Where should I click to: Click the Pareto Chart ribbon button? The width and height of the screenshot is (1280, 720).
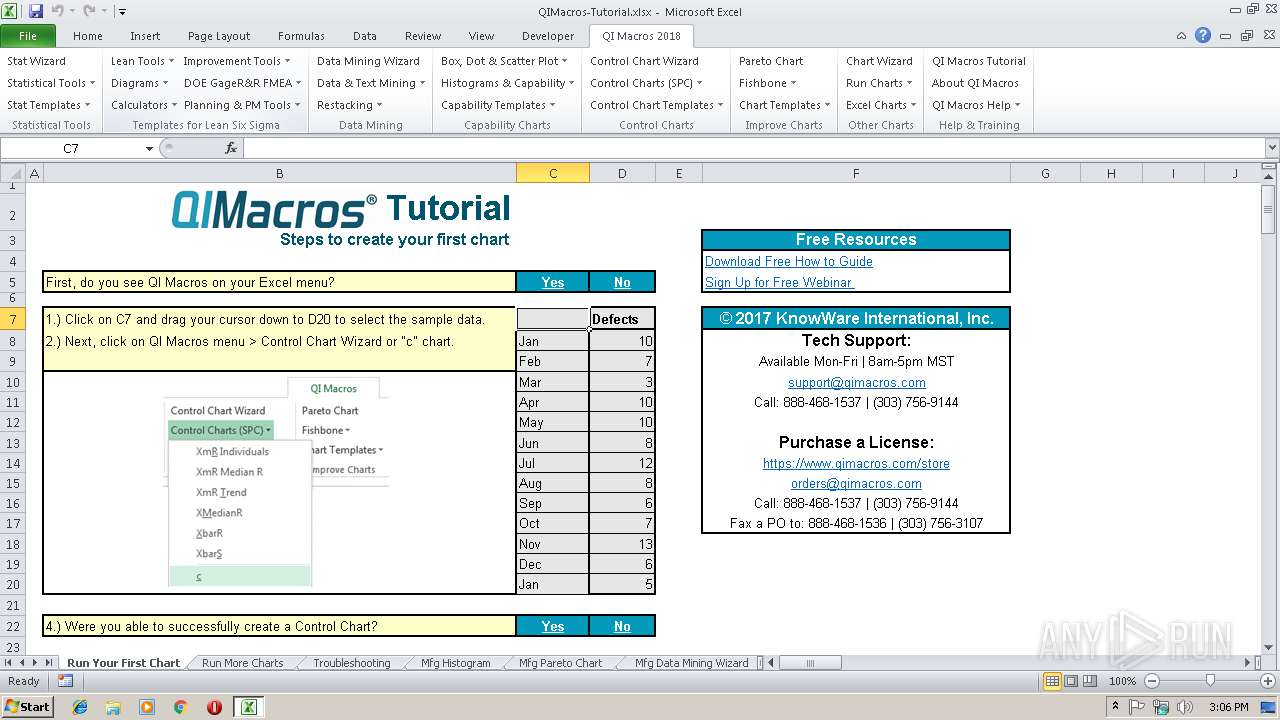tap(771, 61)
